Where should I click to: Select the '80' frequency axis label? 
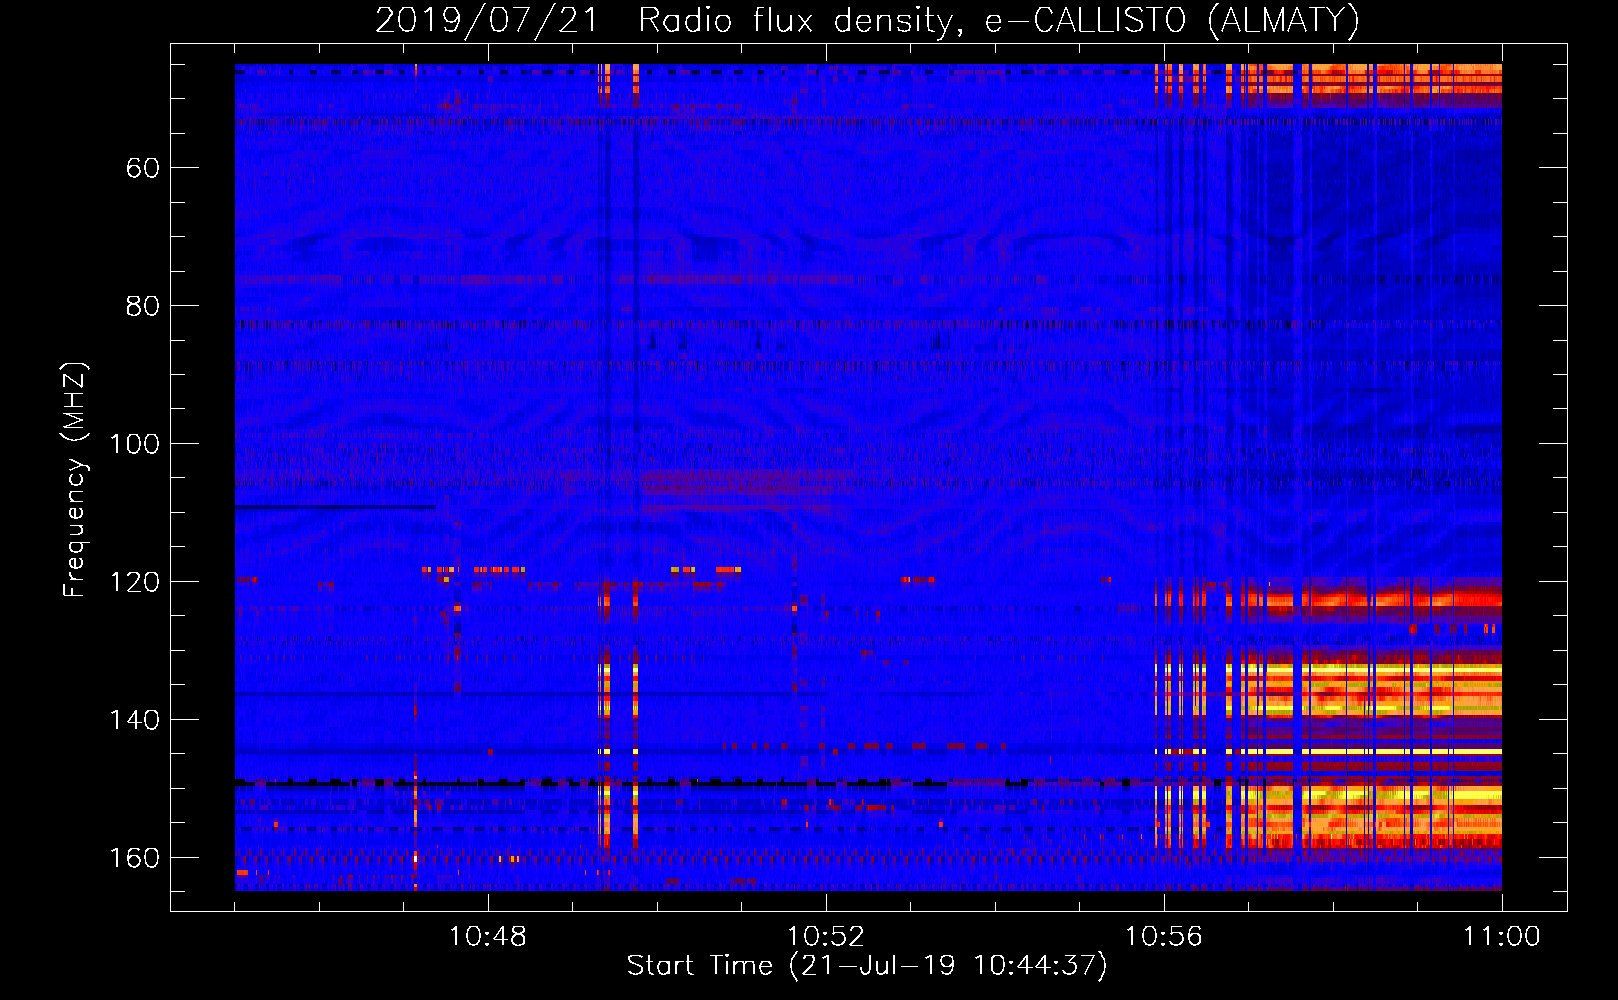coord(142,306)
